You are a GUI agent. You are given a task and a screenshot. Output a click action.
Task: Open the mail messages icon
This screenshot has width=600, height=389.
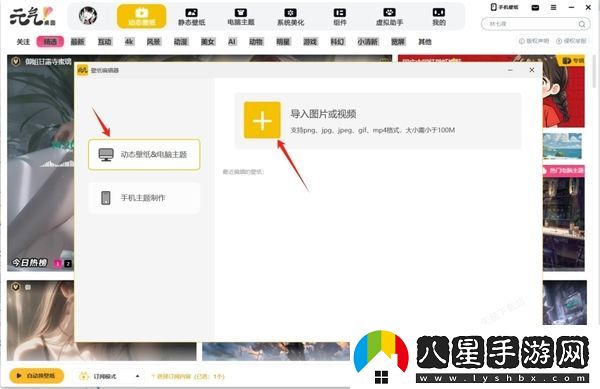[535, 7]
